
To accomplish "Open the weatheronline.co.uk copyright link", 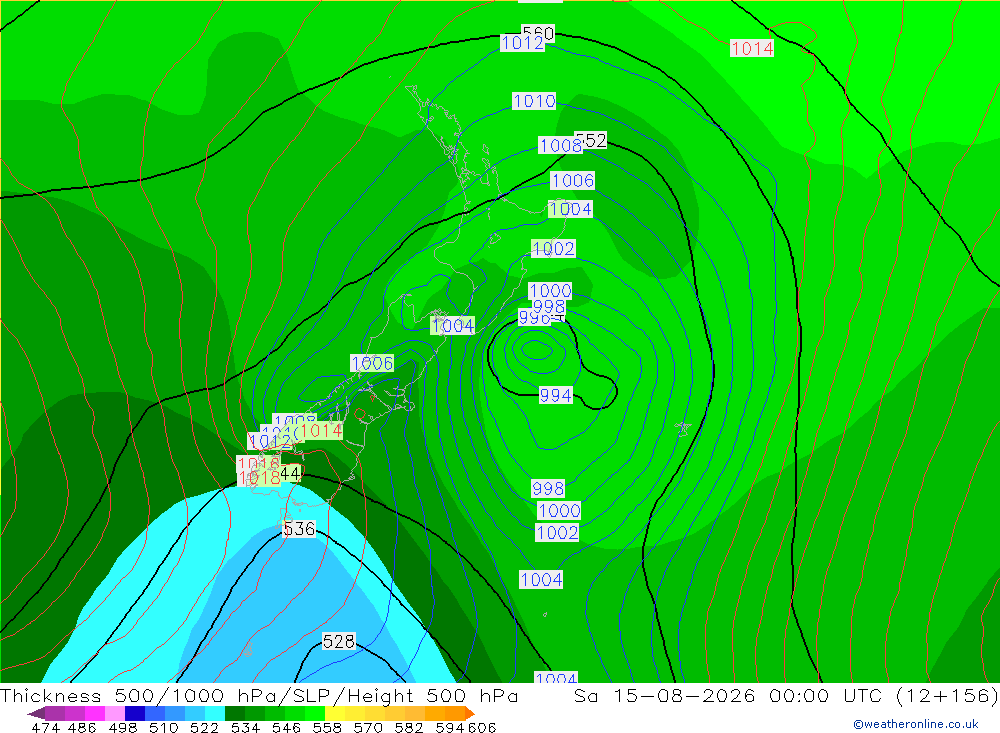I will pos(915,723).
